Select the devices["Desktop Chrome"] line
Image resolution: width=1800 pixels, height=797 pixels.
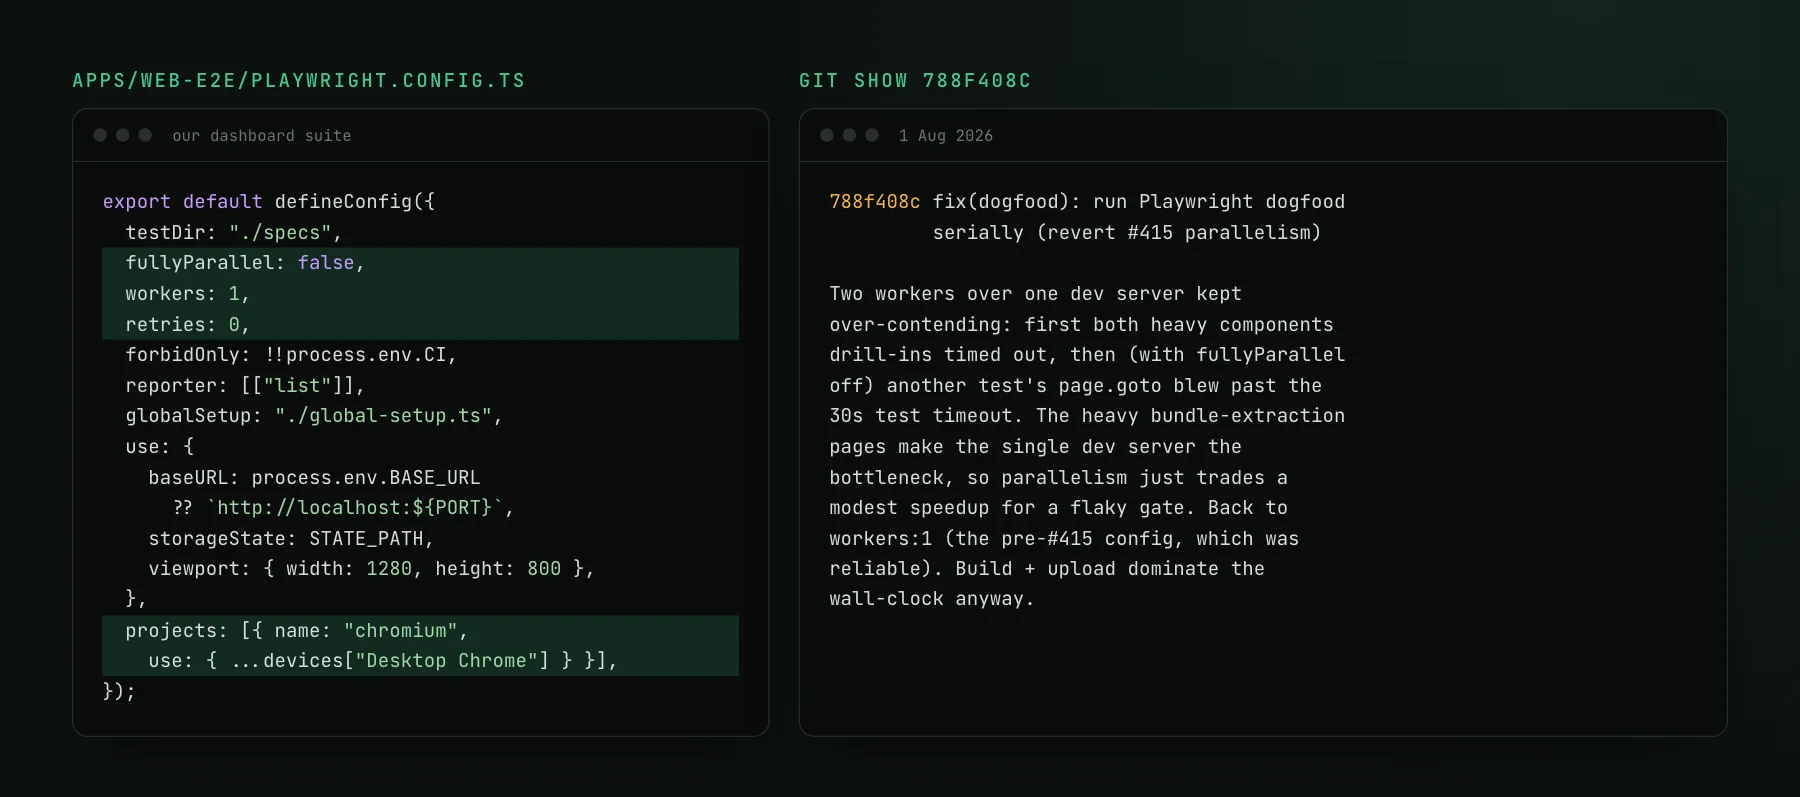click(421, 661)
